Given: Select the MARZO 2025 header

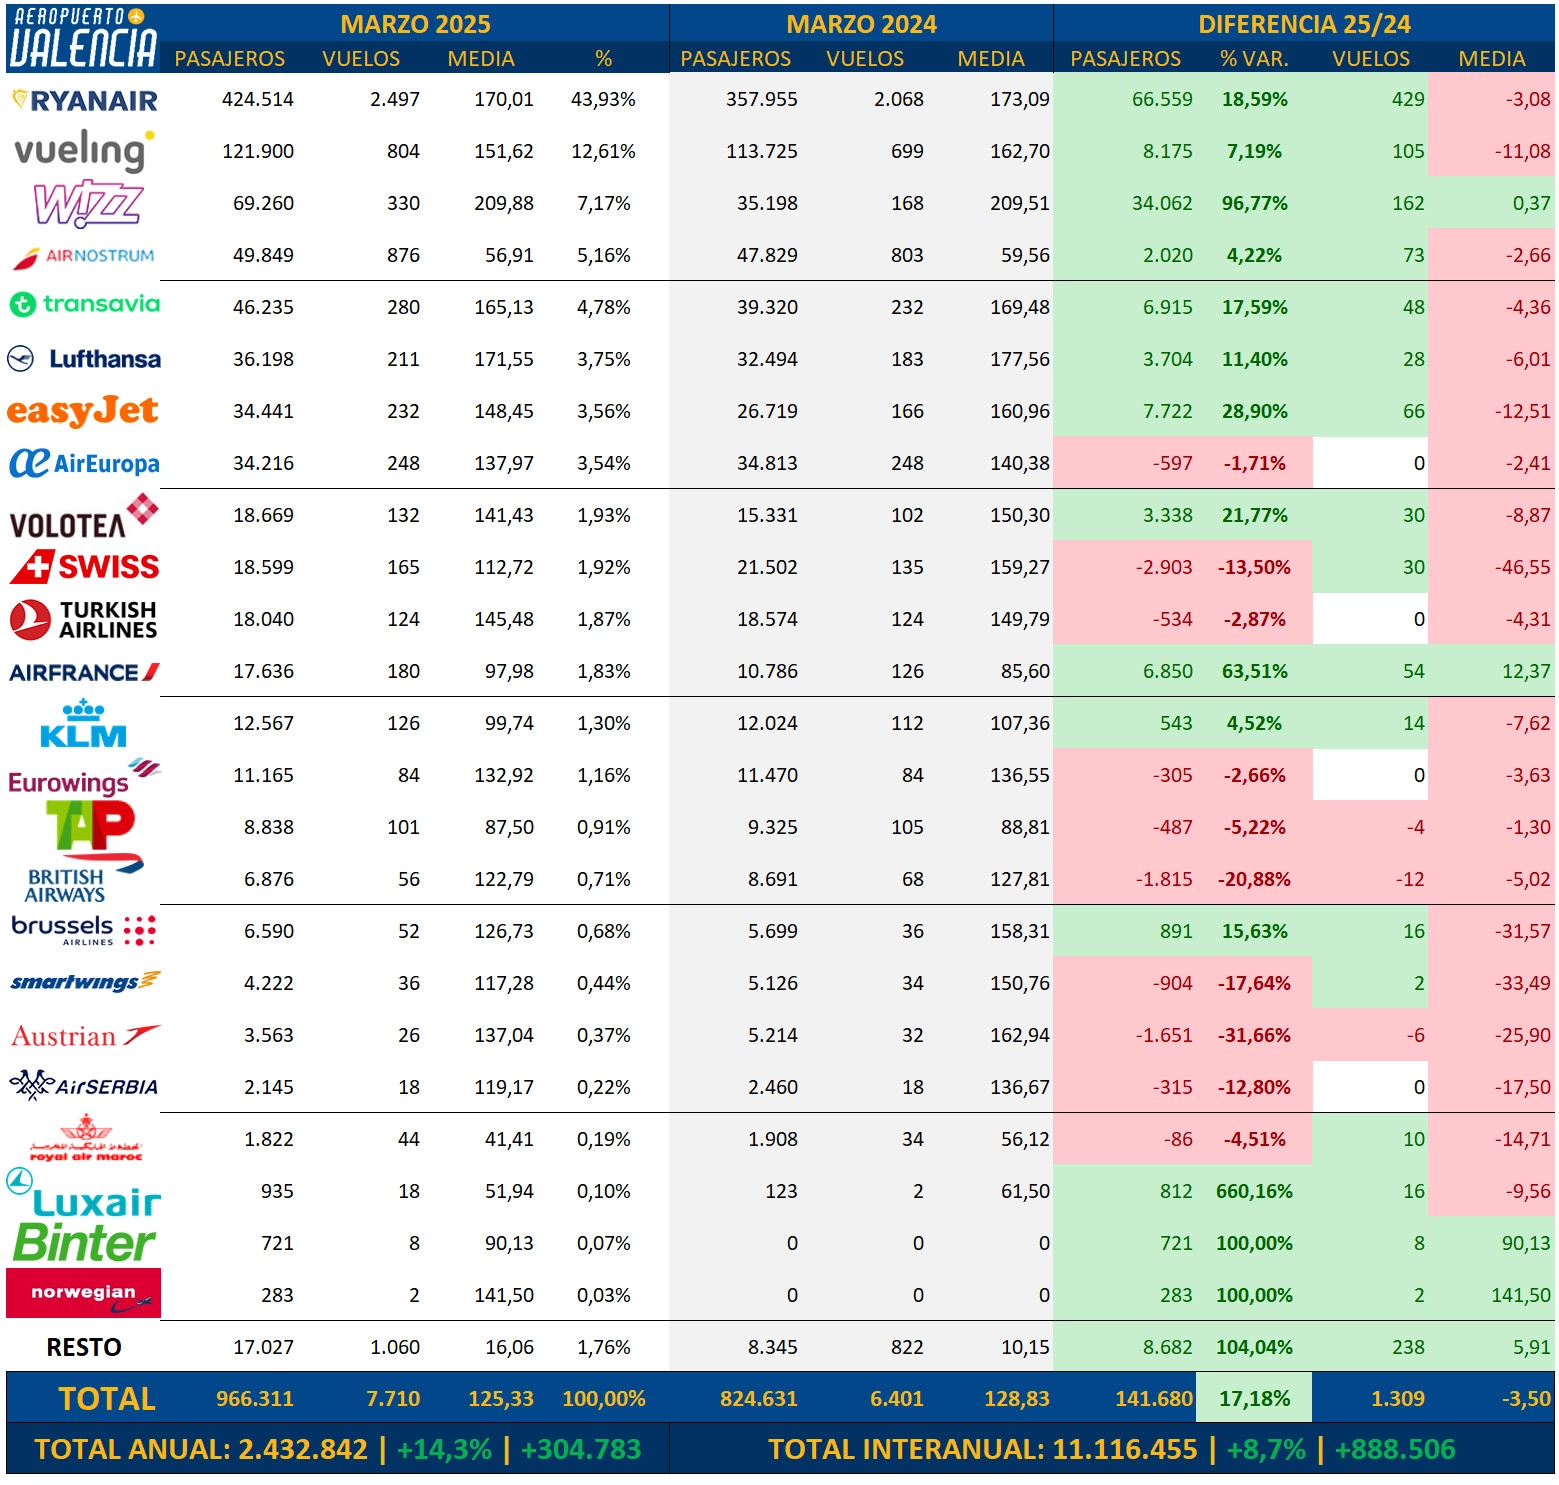Looking at the screenshot, I should 415,24.
